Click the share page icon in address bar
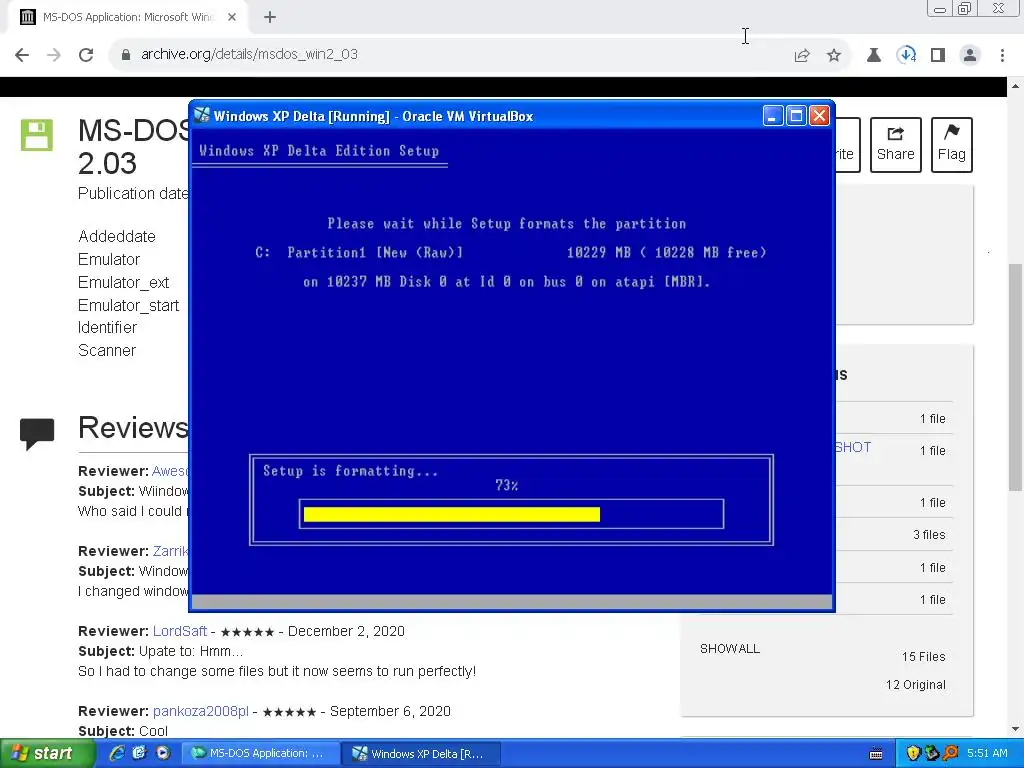The width and height of the screenshot is (1024, 768). coord(802,55)
